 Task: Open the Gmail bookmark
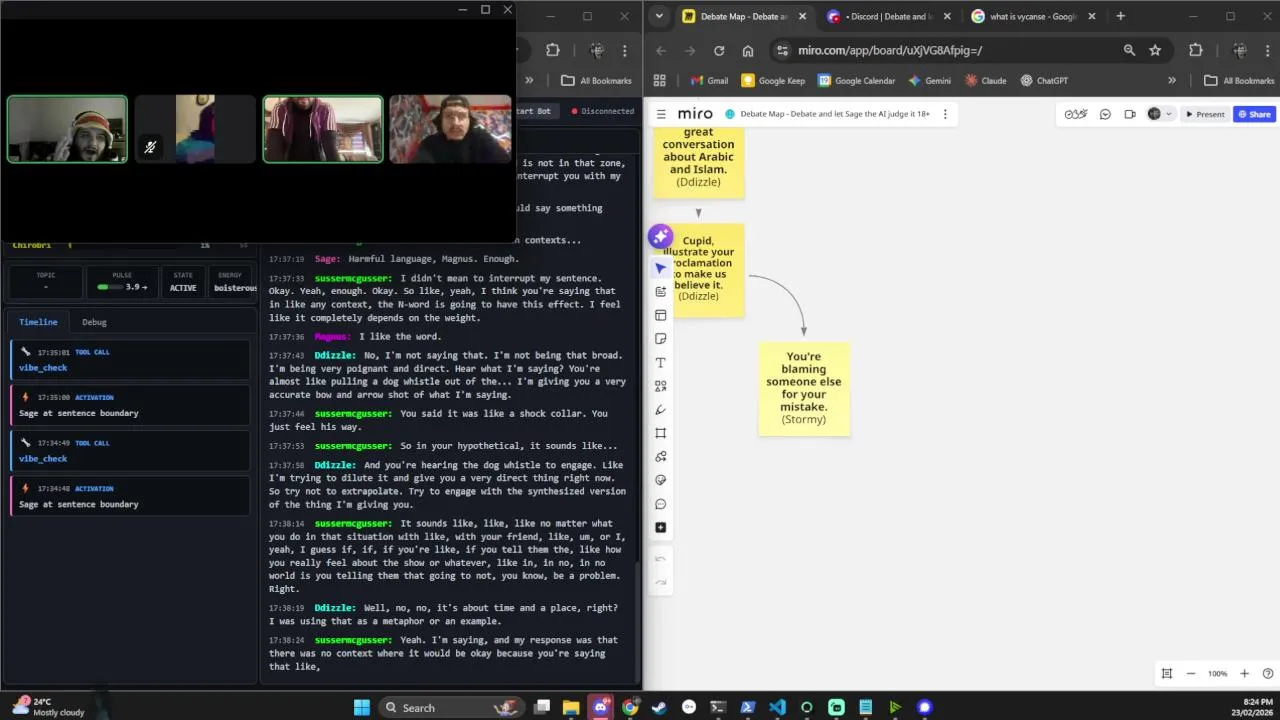tap(708, 80)
